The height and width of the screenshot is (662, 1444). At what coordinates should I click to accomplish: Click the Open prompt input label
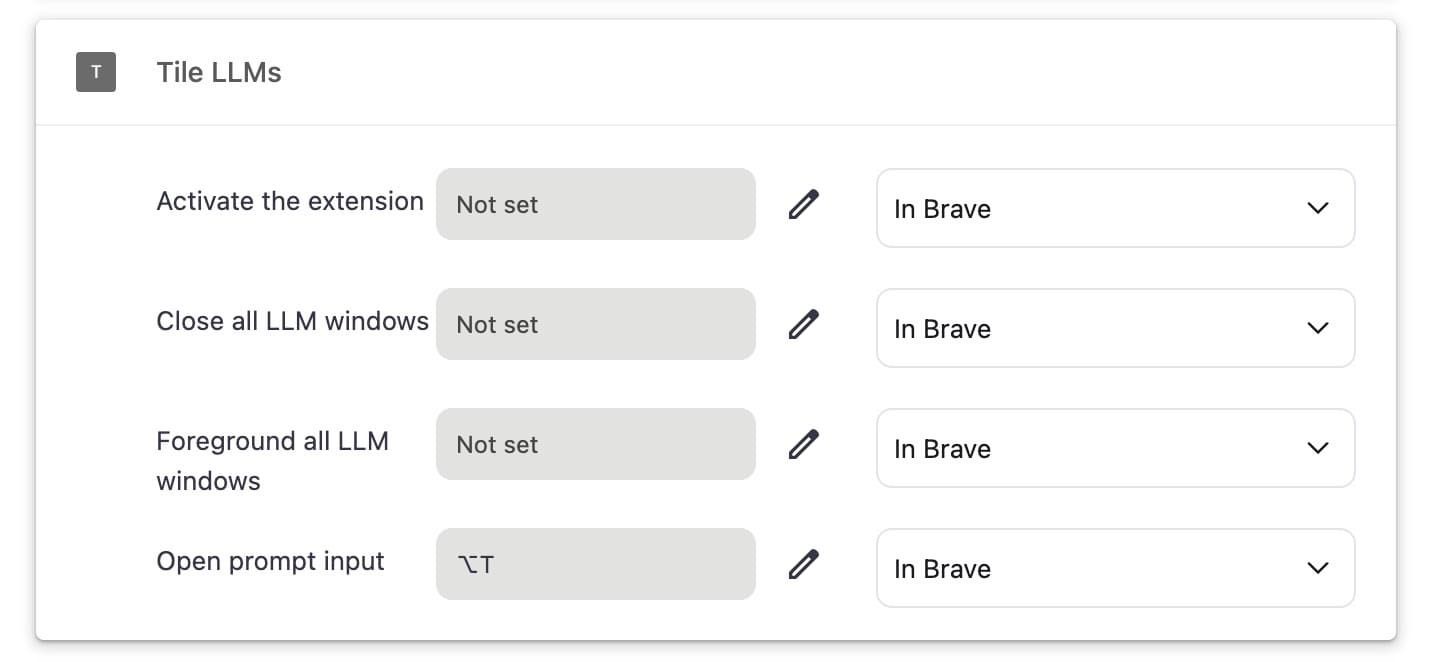pyautogui.click(x=270, y=561)
